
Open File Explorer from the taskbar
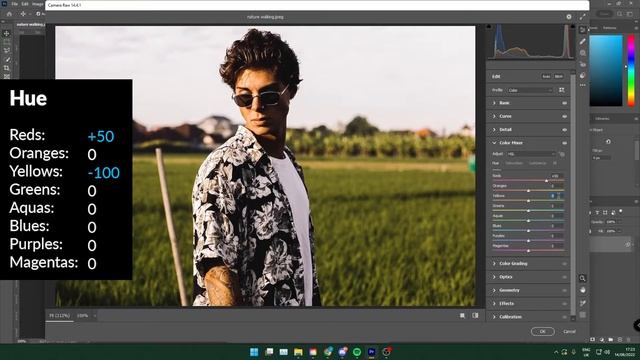(x=298, y=352)
